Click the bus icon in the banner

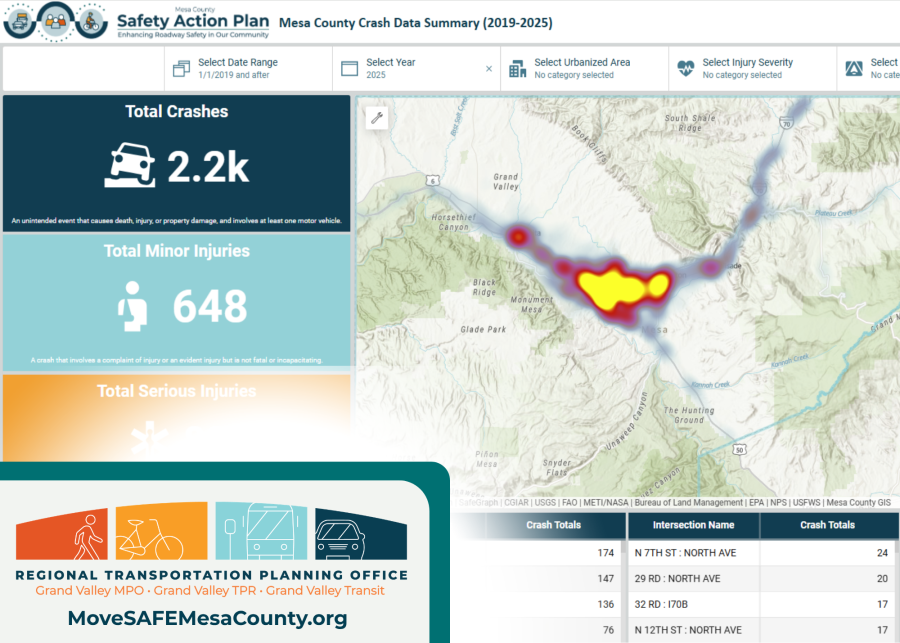point(261,531)
